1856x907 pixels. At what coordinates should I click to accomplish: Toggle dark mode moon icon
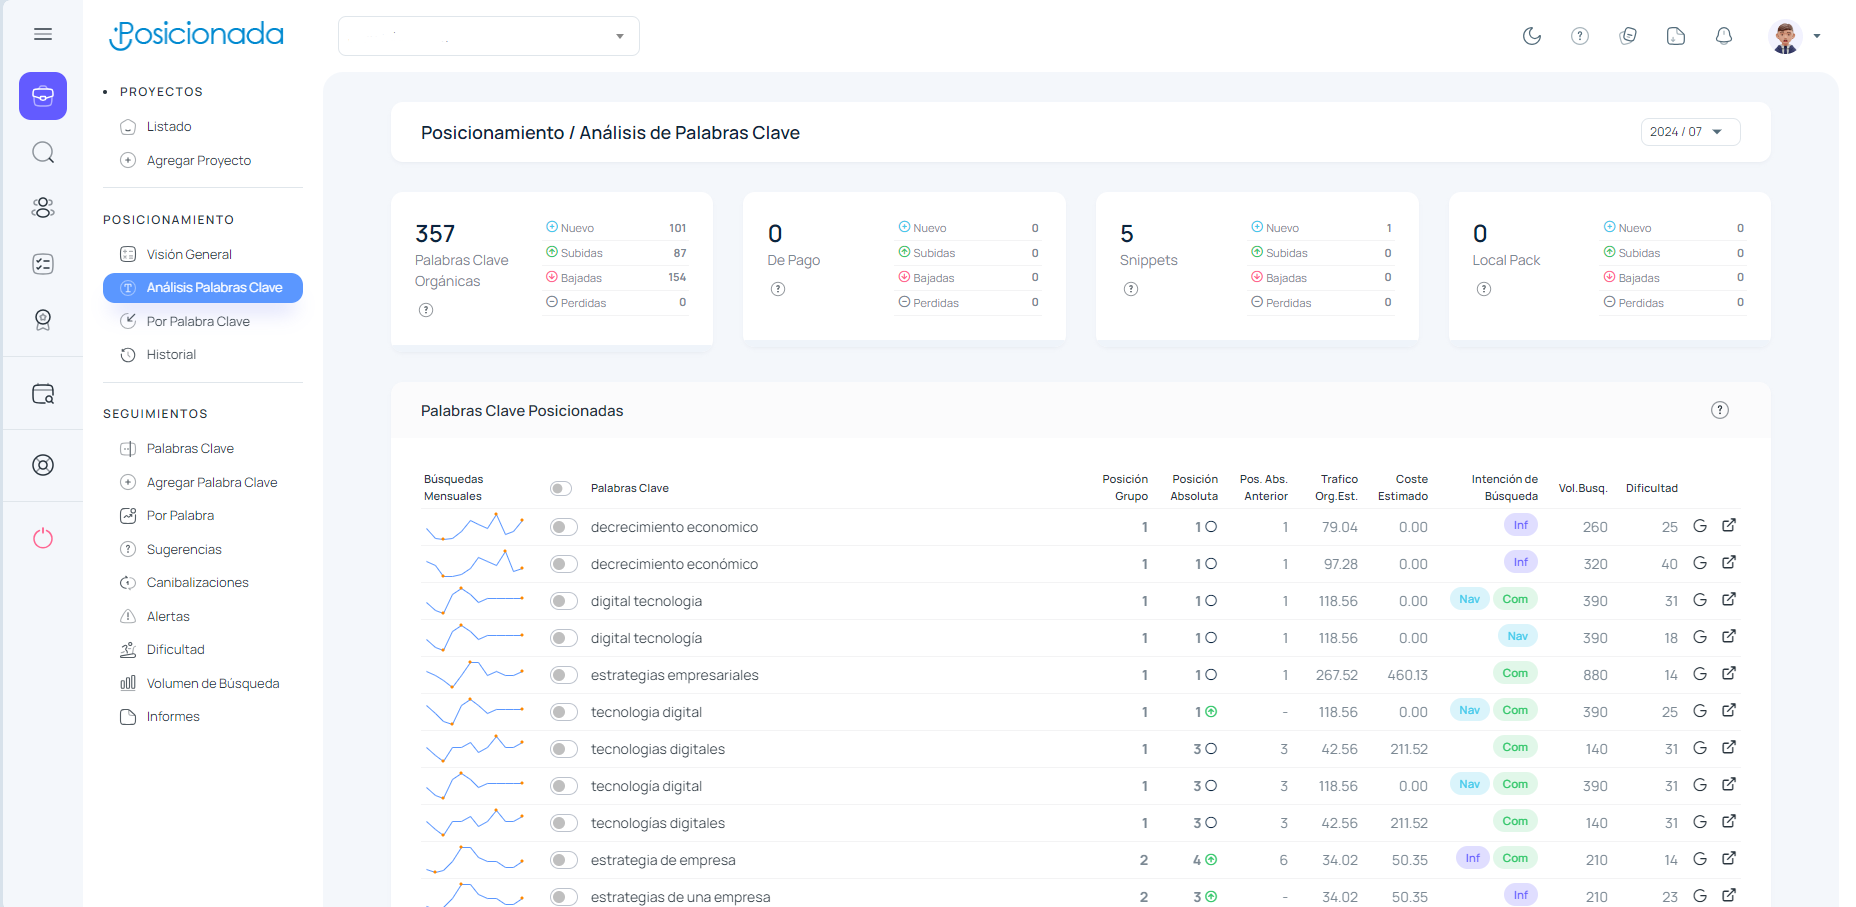[1532, 36]
